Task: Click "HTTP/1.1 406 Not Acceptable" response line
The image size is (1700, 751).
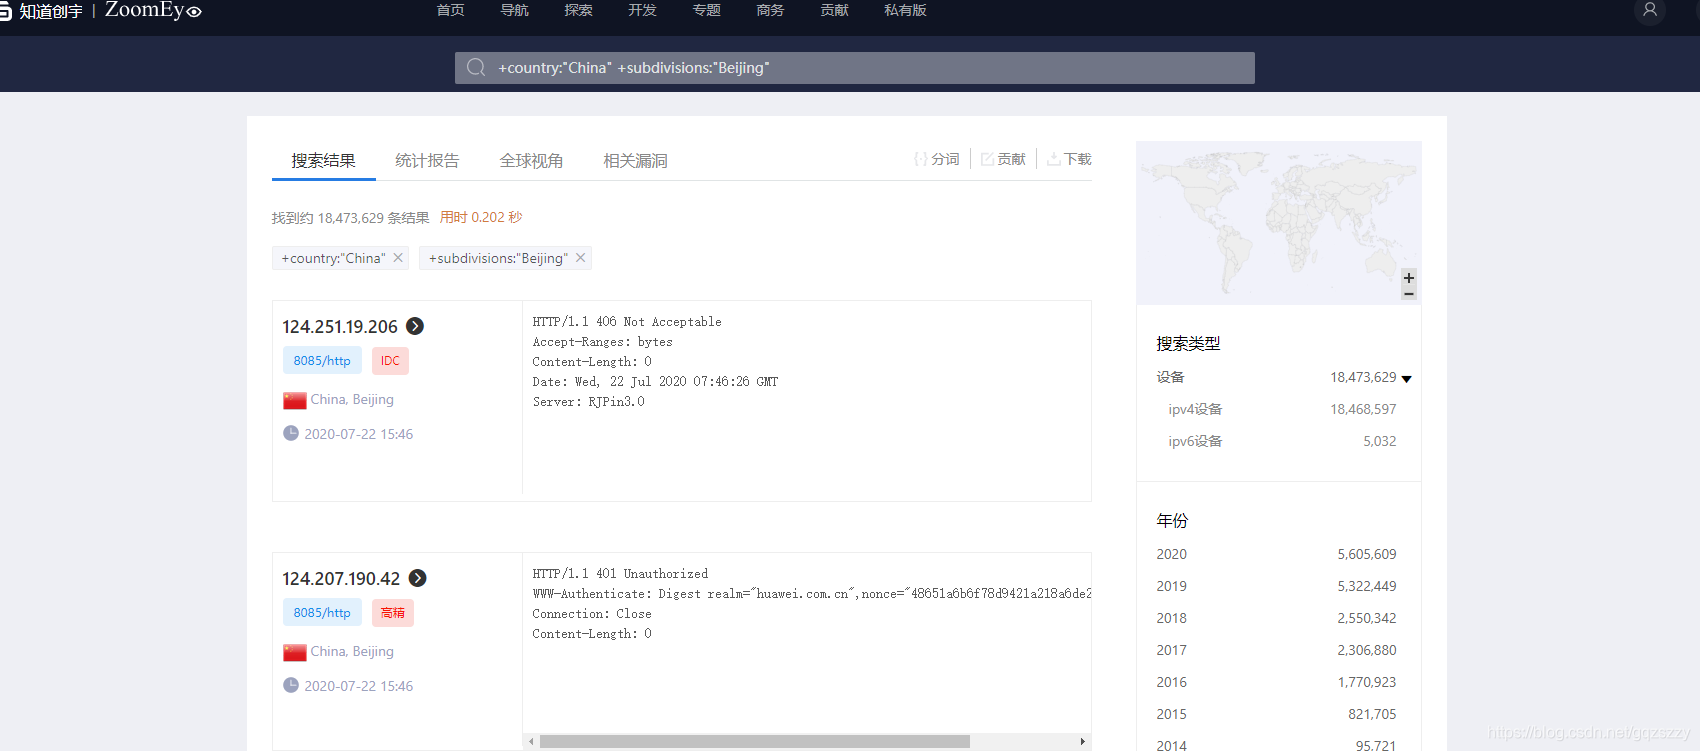Action: pyautogui.click(x=627, y=322)
